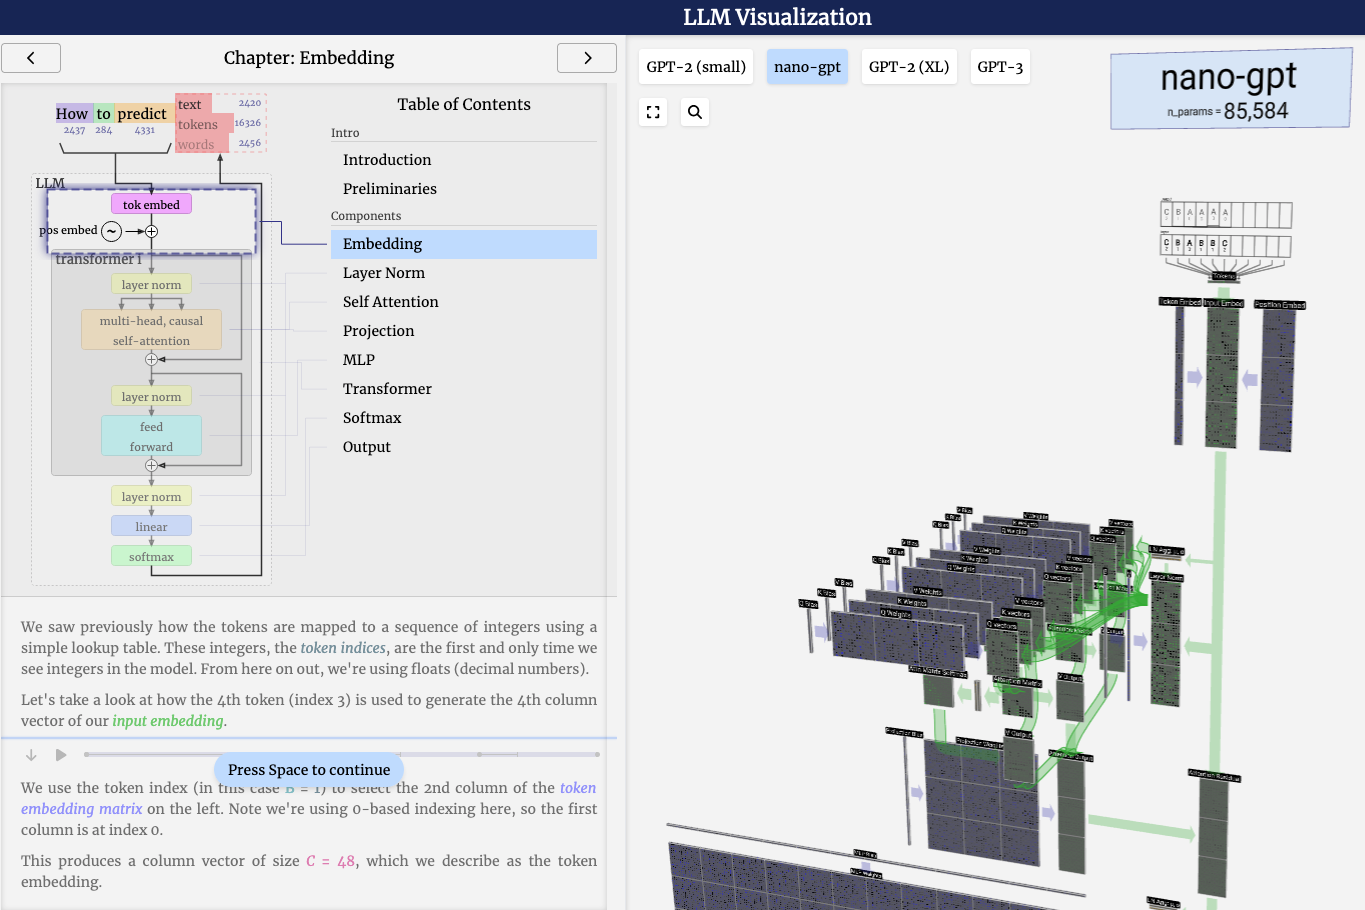
Task: Click the pos embed wave symbol
Action: coord(112,231)
